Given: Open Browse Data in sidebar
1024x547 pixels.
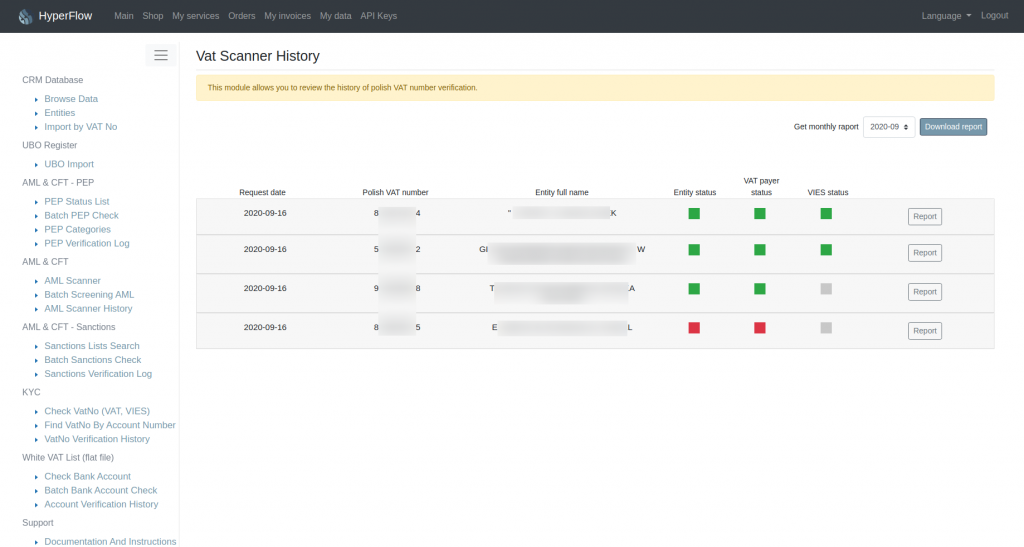Looking at the screenshot, I should pyautogui.click(x=71, y=99).
